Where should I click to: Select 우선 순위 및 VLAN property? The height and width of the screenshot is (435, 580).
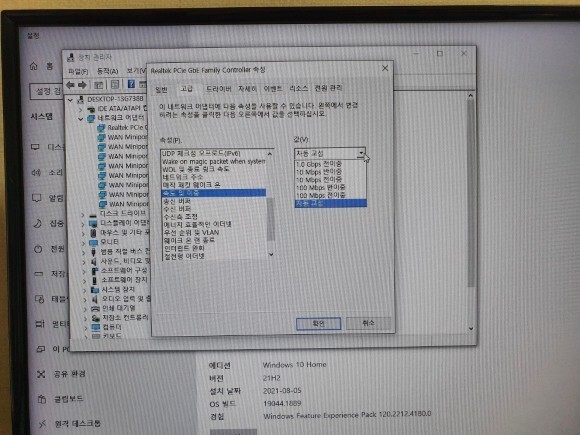pos(215,233)
